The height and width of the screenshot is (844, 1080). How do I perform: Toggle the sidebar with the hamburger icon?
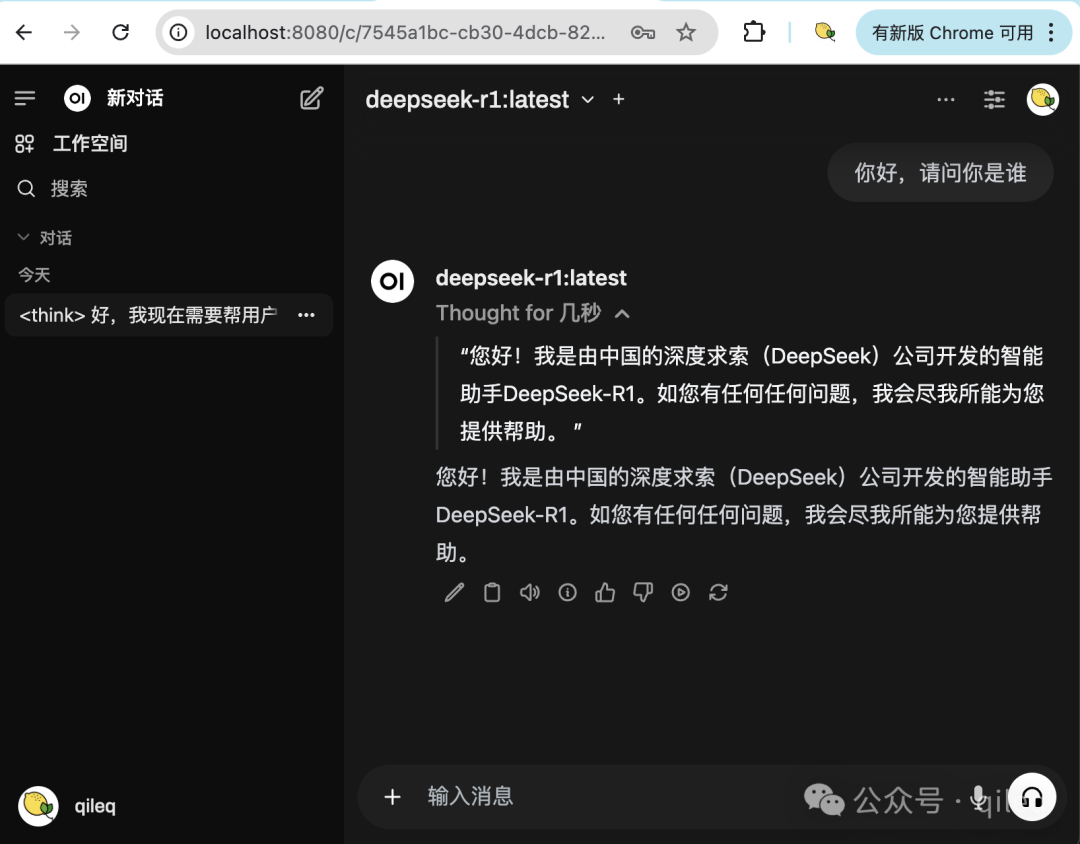tap(25, 99)
